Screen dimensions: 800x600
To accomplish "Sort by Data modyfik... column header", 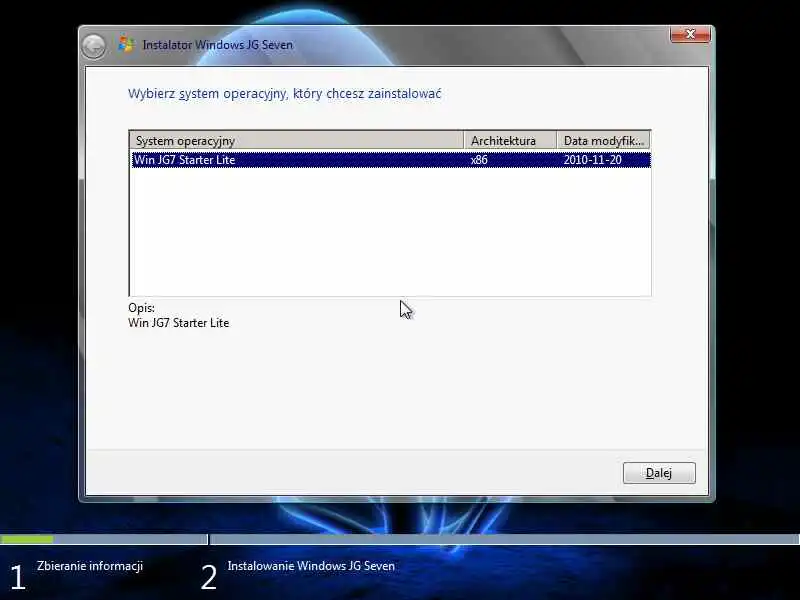I will pyautogui.click(x=604, y=141).
